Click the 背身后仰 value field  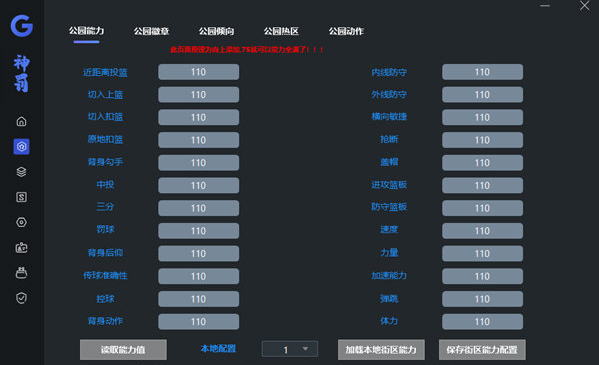click(x=199, y=253)
